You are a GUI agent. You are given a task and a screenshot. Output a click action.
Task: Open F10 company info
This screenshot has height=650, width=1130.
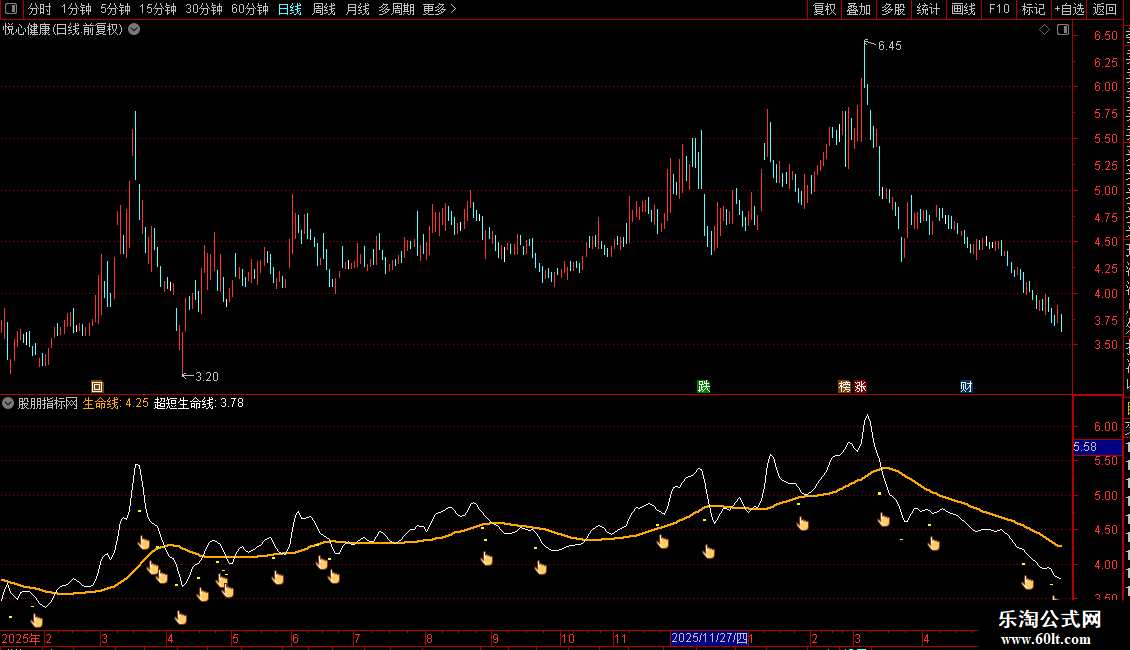[x=999, y=9]
